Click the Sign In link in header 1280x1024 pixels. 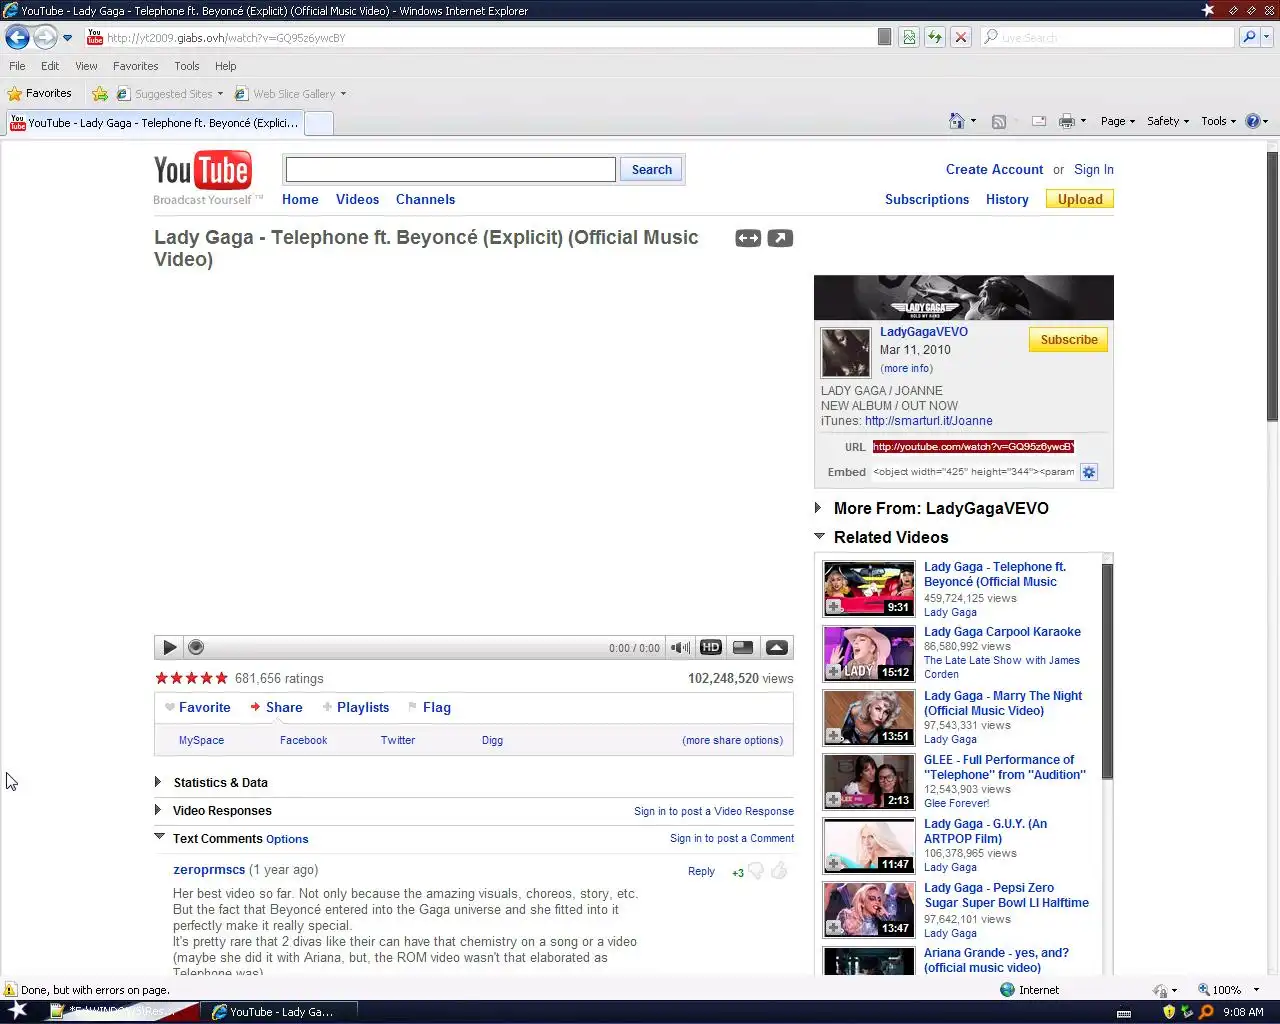1094,170
